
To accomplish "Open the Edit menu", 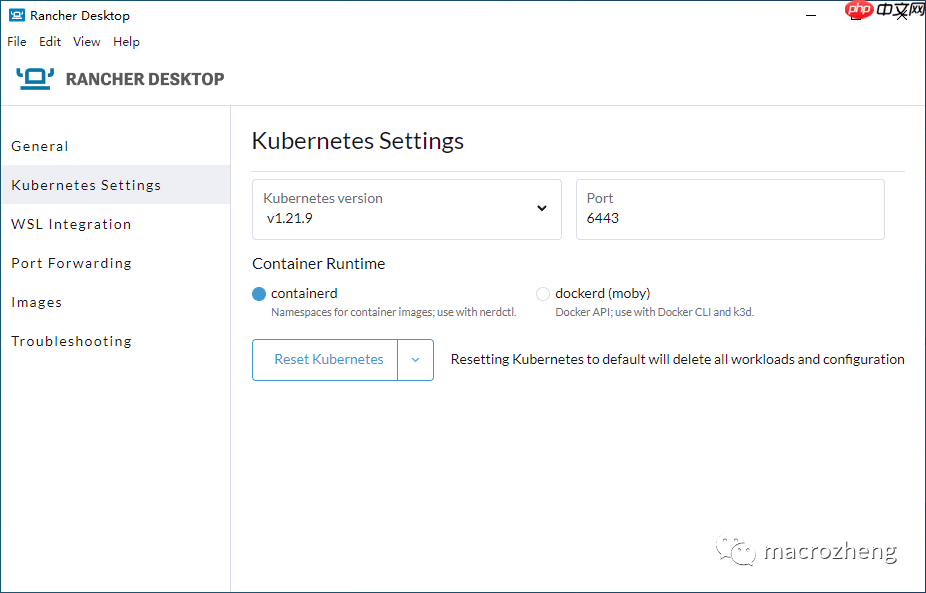I will 50,42.
